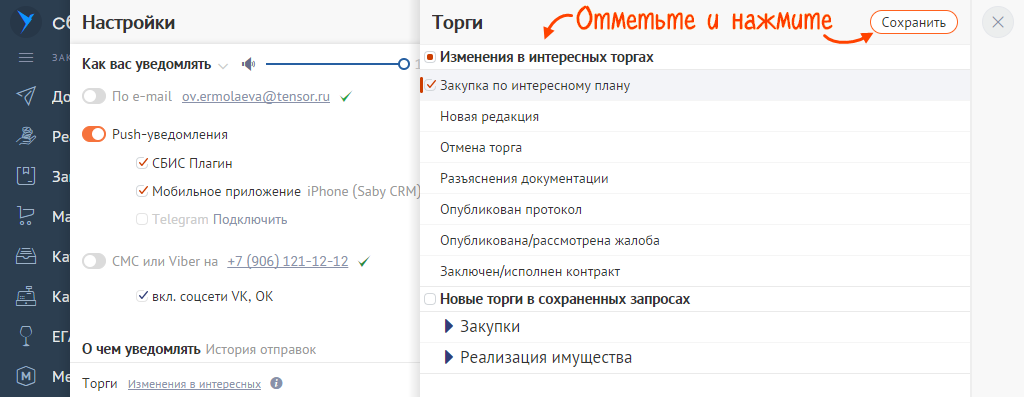Click the Telegram Подключить link

pos(250,219)
